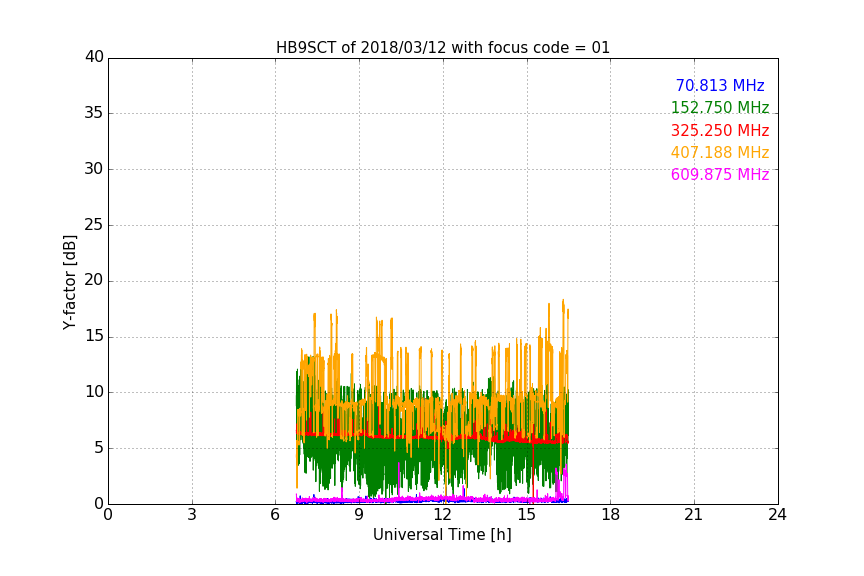This screenshot has width=864, height=576.
Task: Select the 325.250 MHz legend entry
Action: 720,131
